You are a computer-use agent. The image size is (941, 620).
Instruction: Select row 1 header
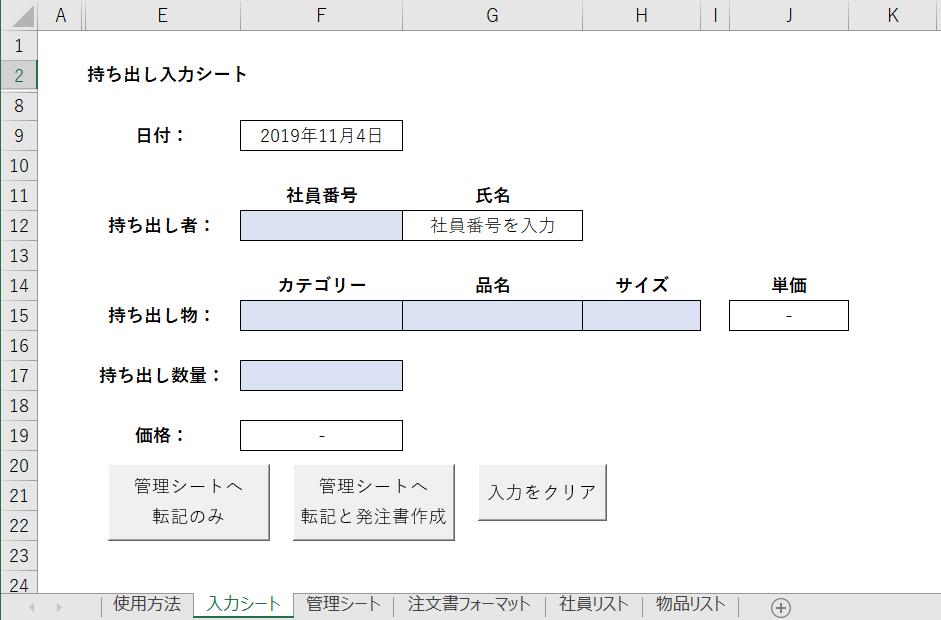pyautogui.click(x=19, y=46)
